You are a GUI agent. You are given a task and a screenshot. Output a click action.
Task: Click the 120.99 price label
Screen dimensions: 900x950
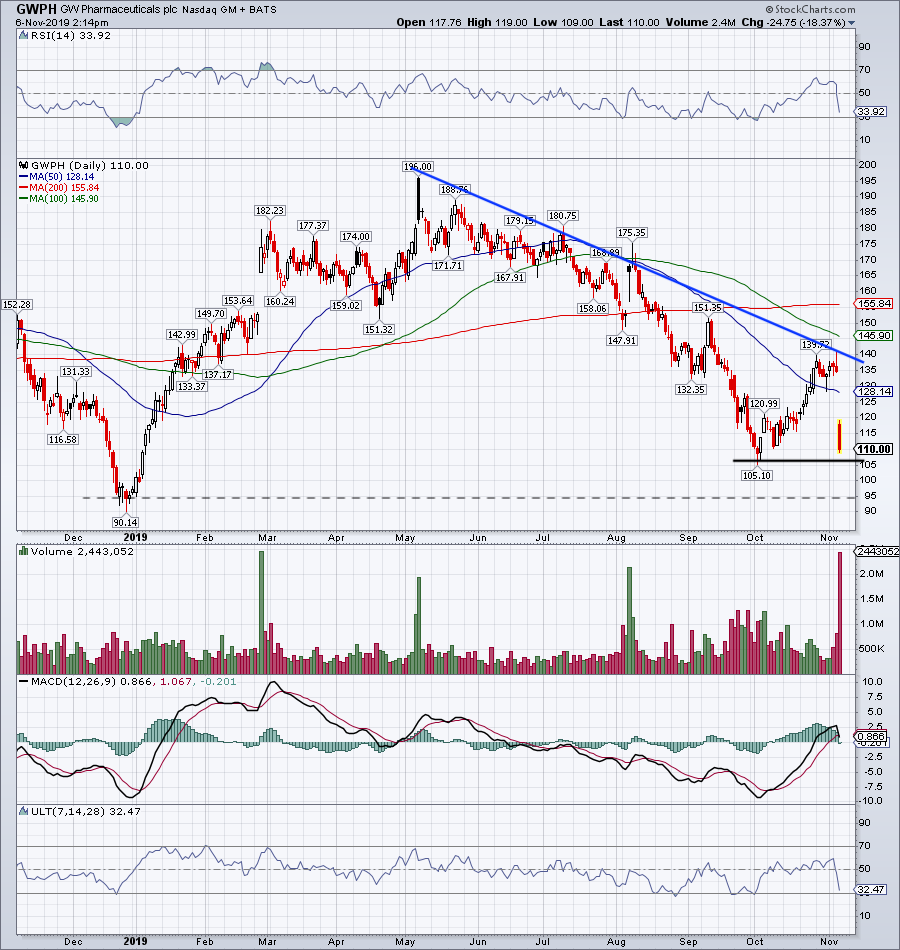click(x=764, y=404)
